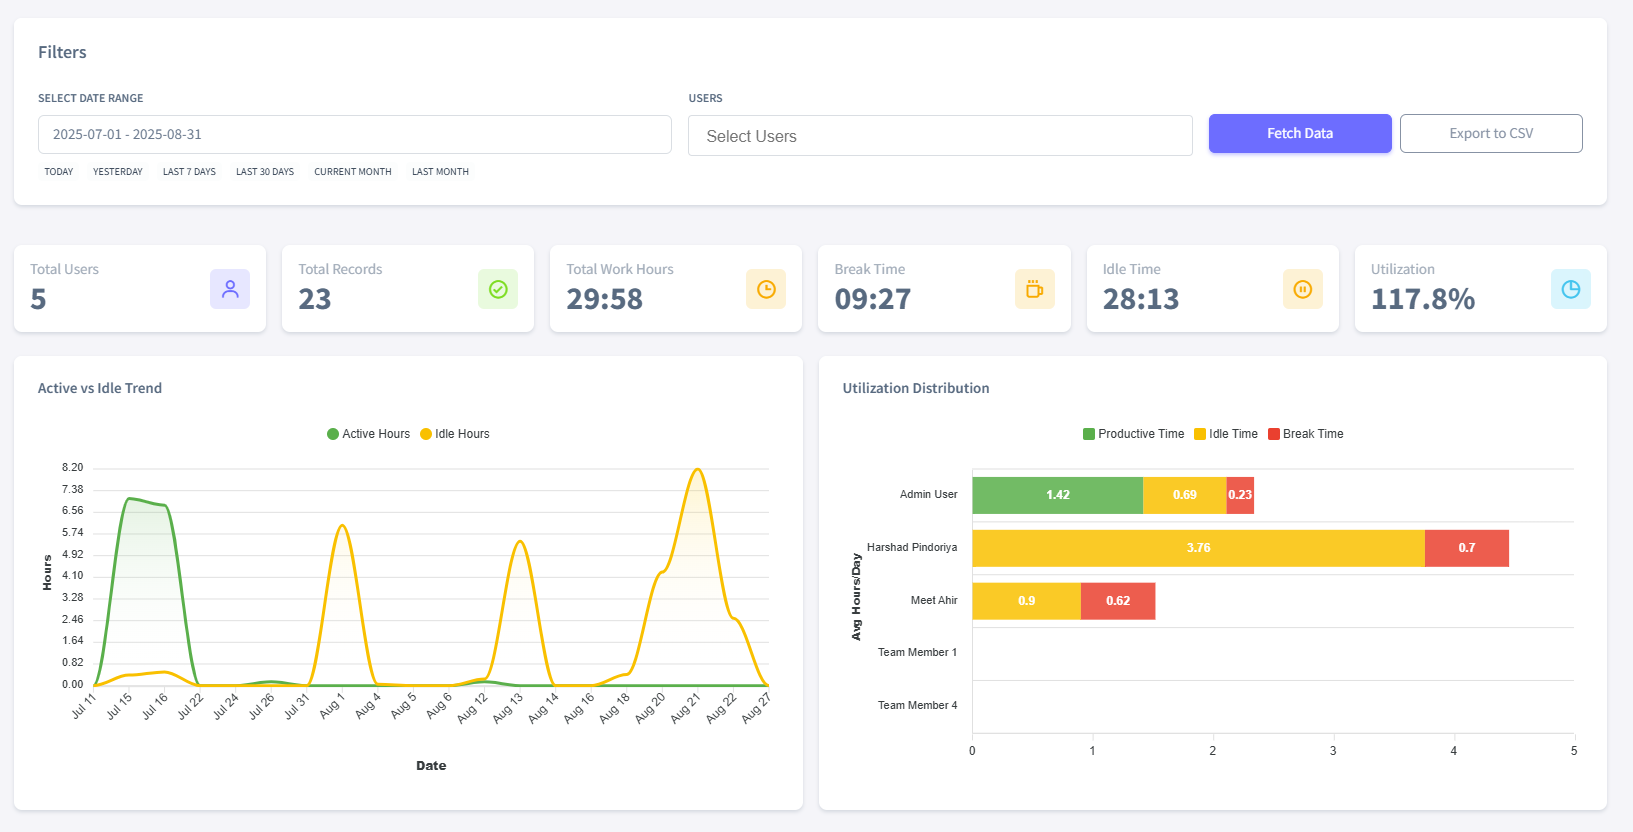This screenshot has width=1633, height=832.
Task: Click the Total Work Hours clock icon
Action: pos(766,289)
